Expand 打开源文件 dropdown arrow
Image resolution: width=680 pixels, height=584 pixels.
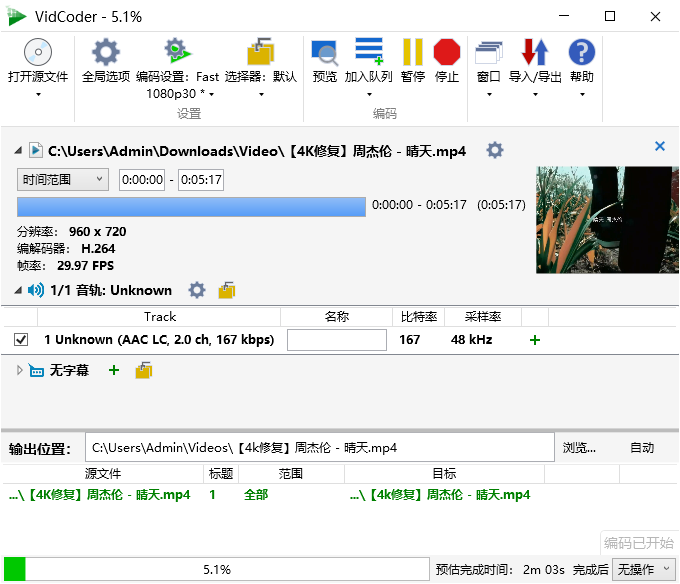tap(38, 95)
